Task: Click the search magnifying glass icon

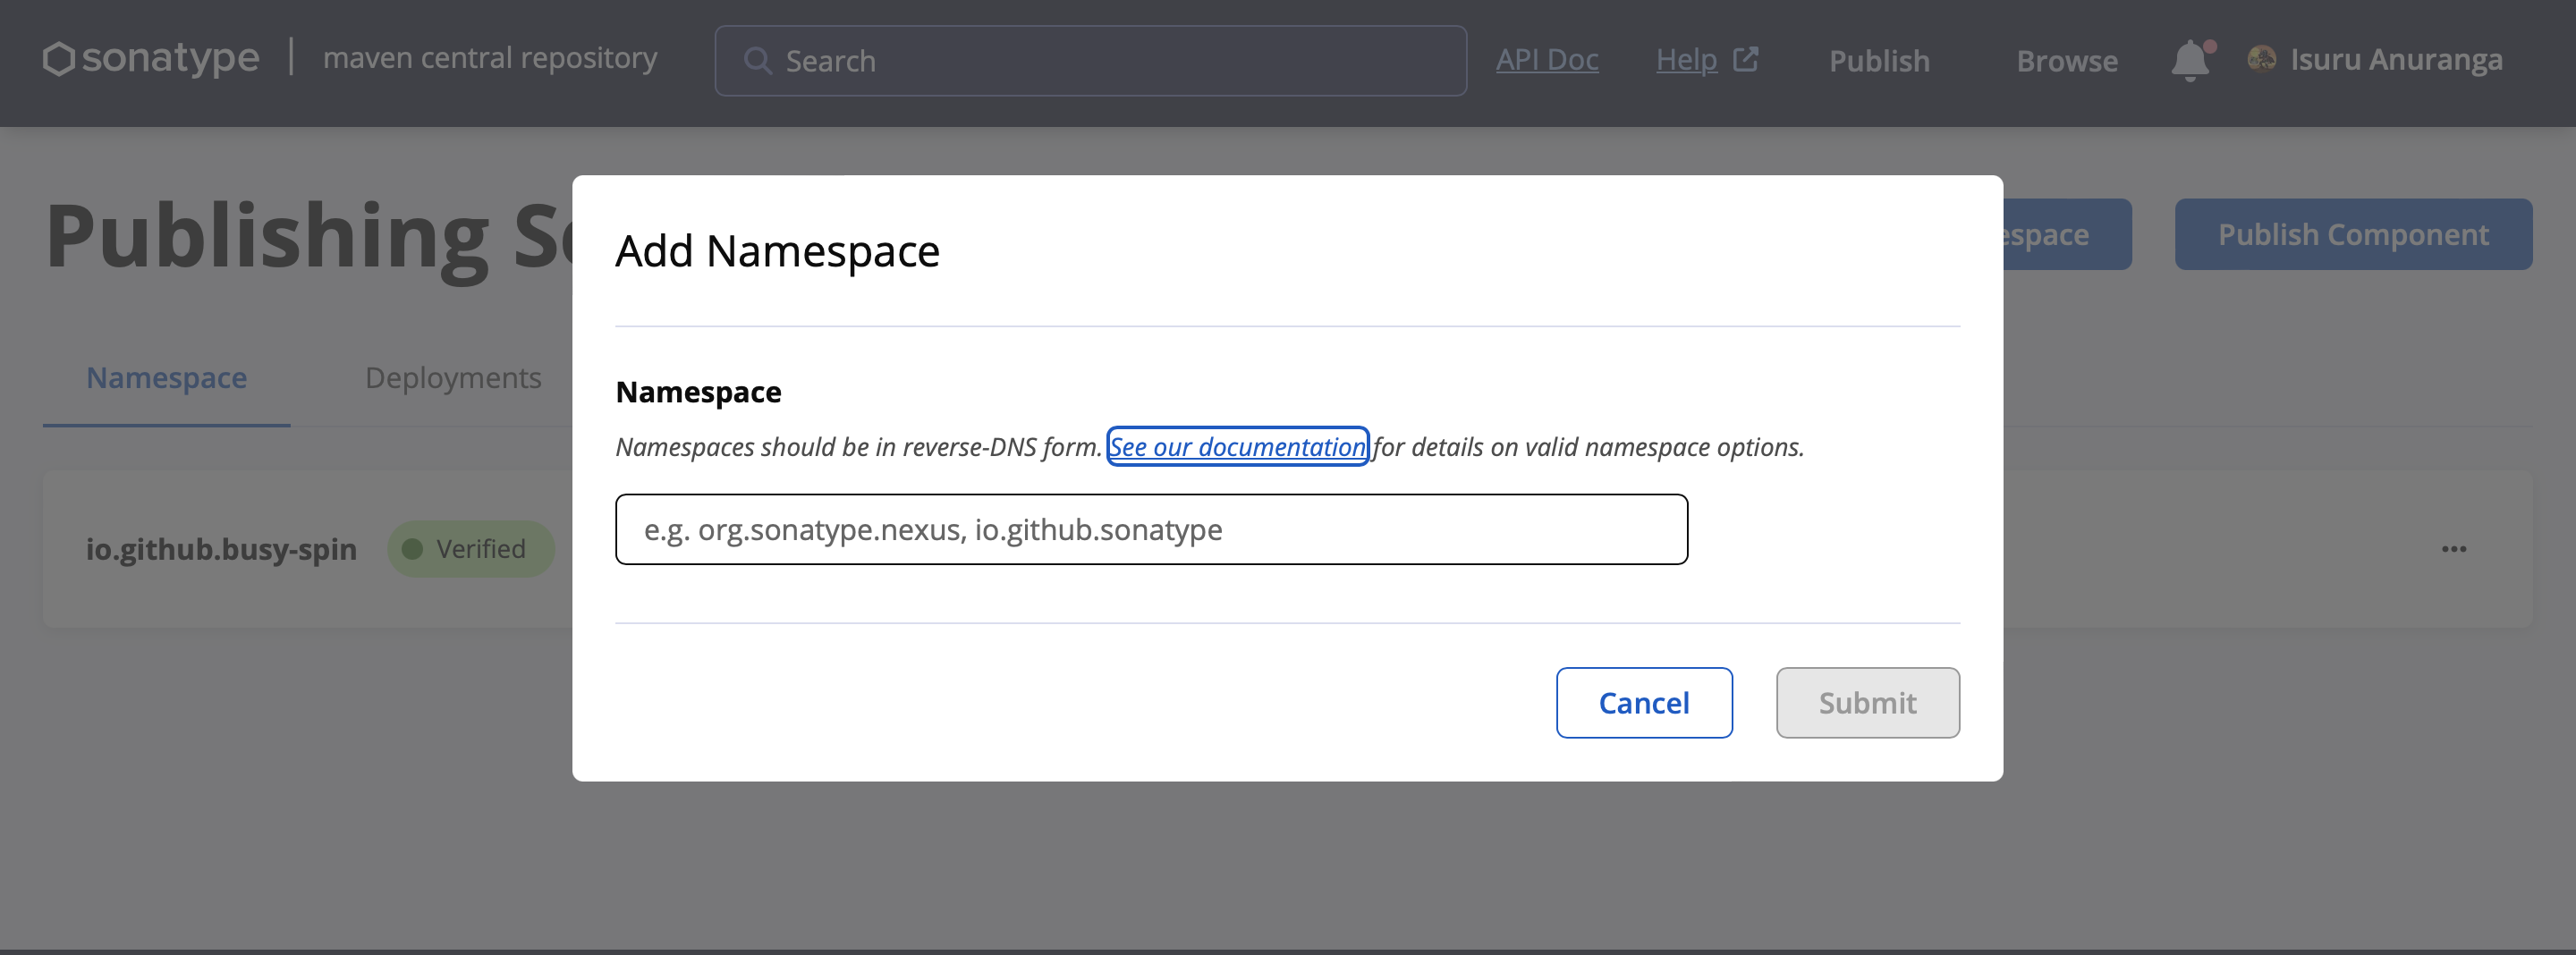Action: [759, 60]
